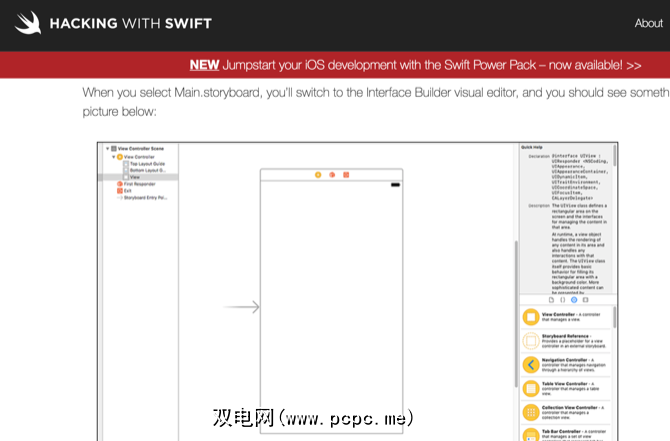Click the Tab Bar Controller library icon
Viewport: 670px width, 441px height.
[531, 434]
